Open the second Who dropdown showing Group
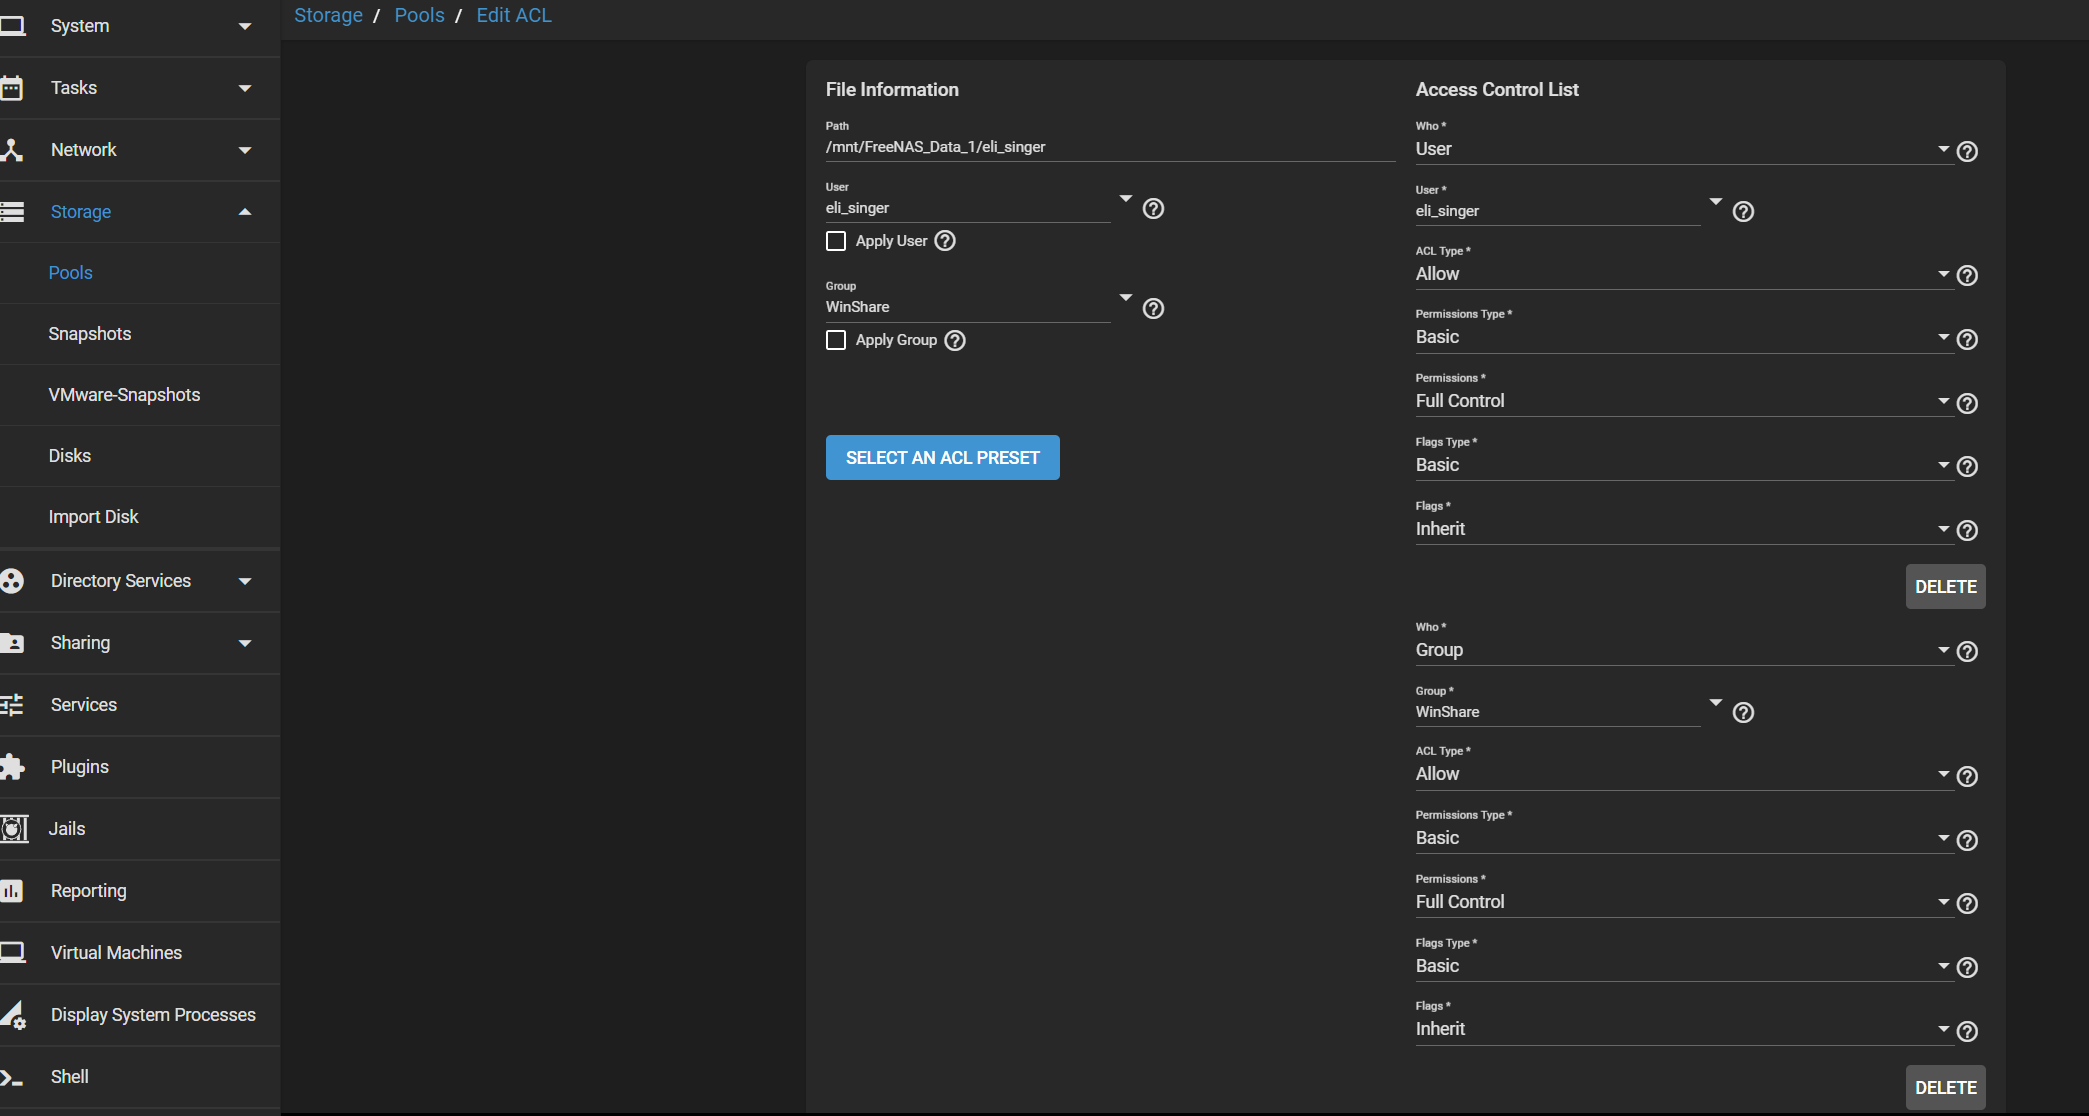This screenshot has width=2089, height=1116. [1683, 650]
